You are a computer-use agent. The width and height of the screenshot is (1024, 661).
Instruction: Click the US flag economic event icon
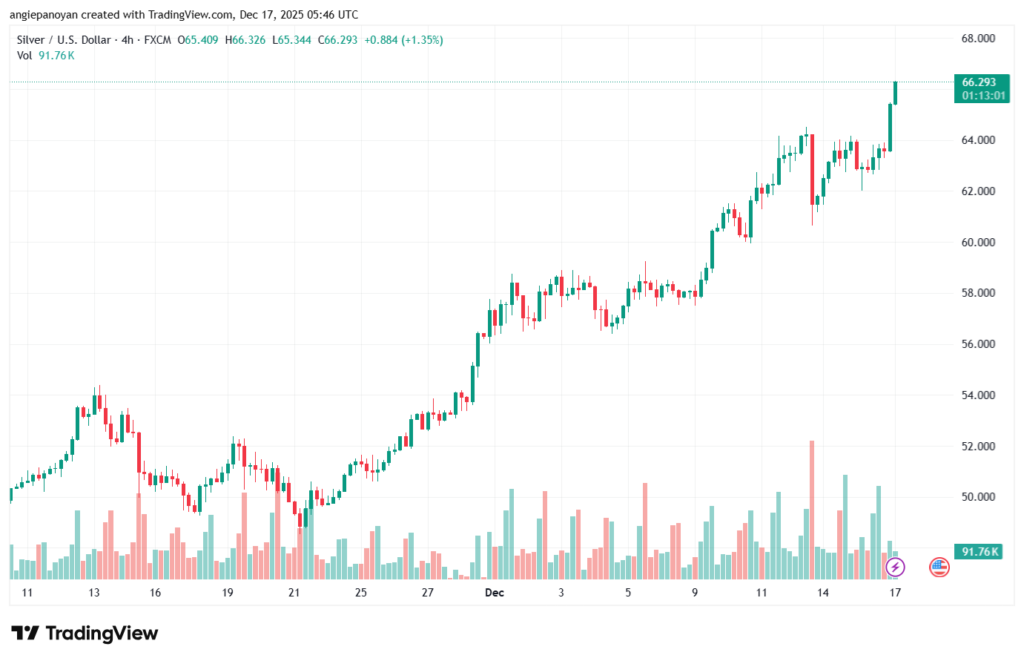pyautogui.click(x=939, y=567)
